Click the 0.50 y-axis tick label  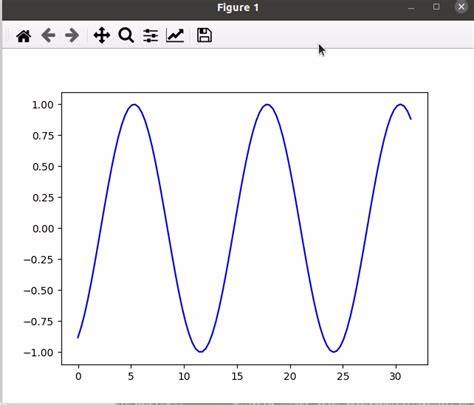(43, 167)
